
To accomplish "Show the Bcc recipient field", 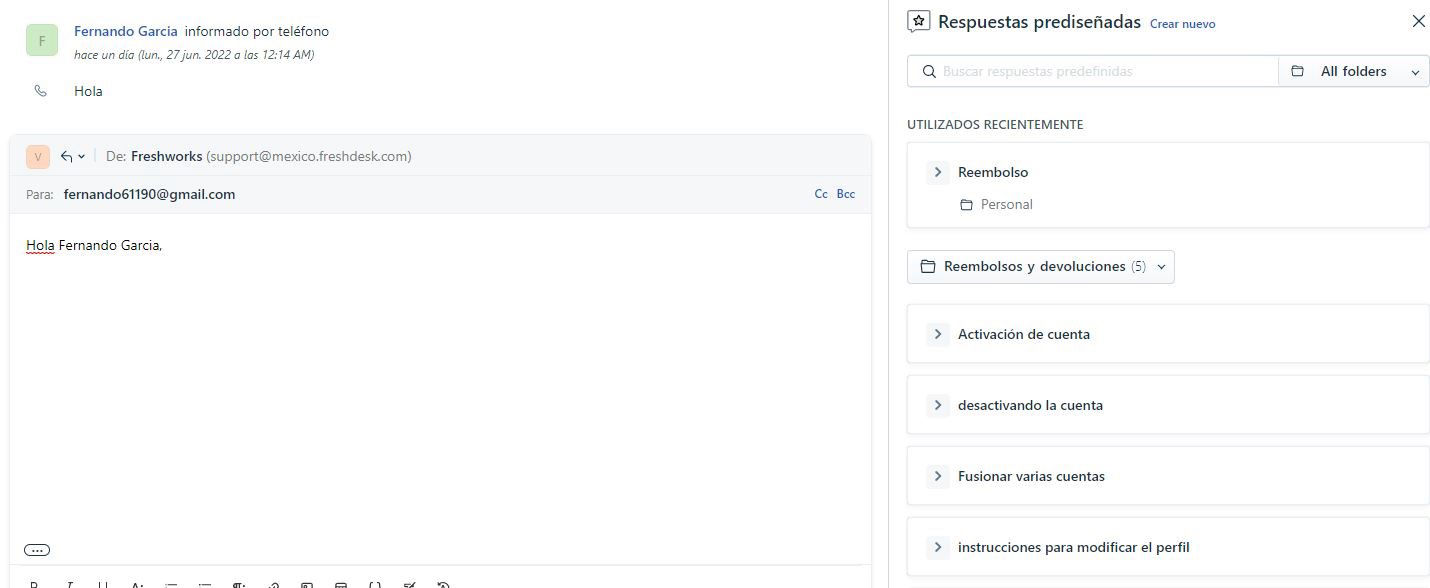I will point(845,193).
